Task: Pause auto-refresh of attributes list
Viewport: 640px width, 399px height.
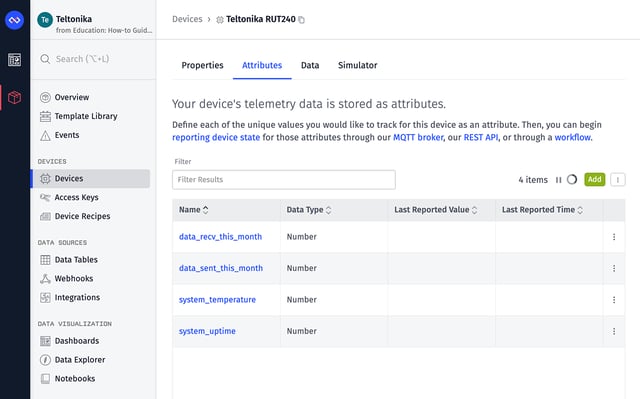Action: pyautogui.click(x=558, y=180)
